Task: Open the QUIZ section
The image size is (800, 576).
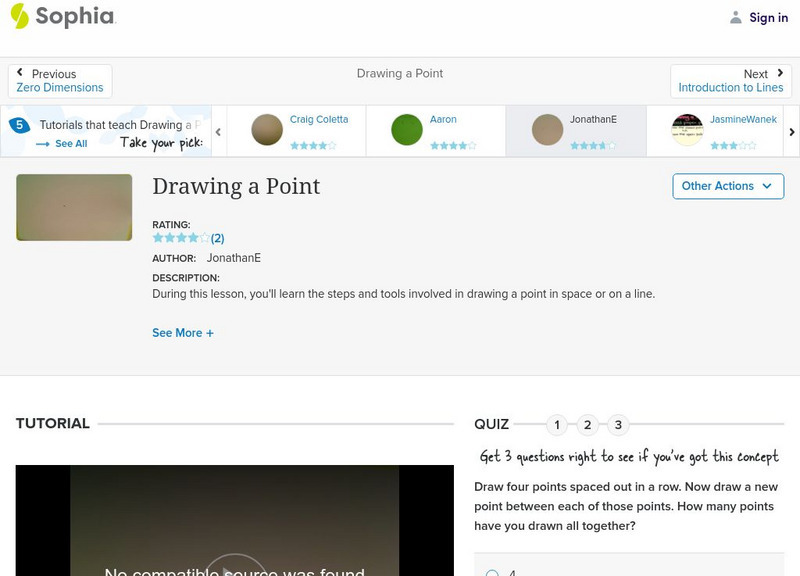Action: point(491,424)
